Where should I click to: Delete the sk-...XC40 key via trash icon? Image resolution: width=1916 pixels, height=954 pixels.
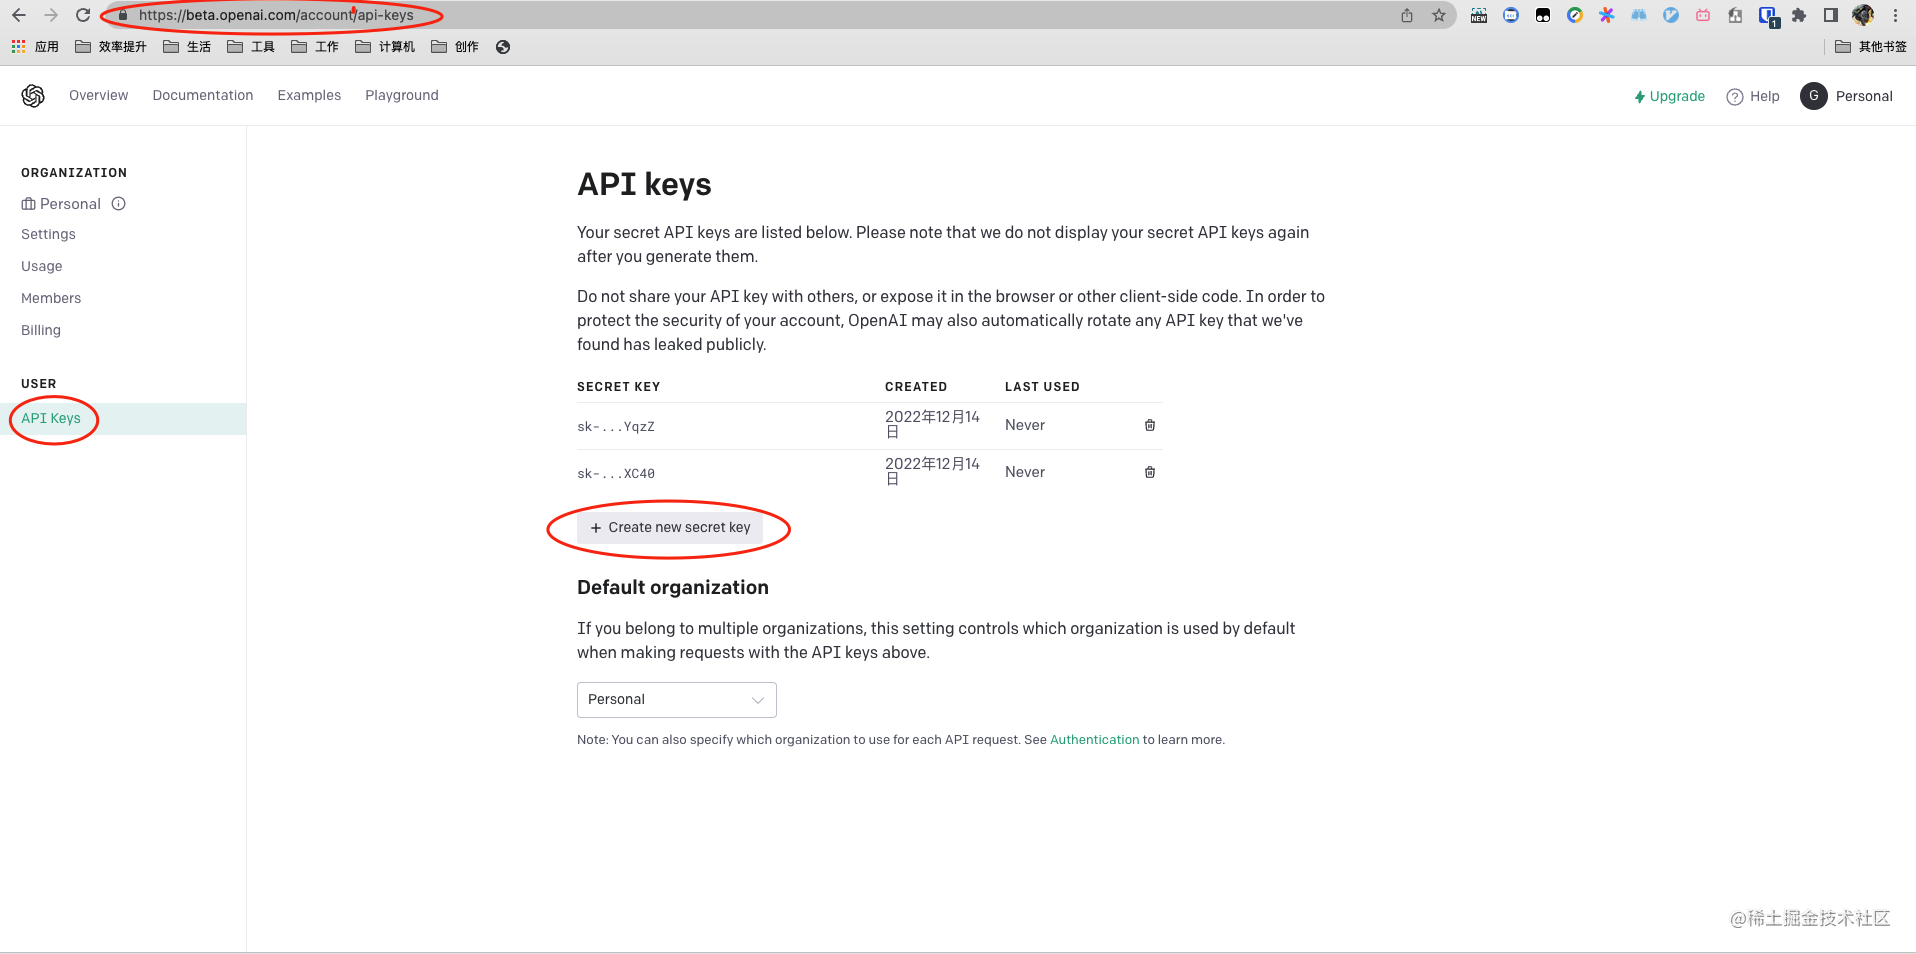point(1149,471)
